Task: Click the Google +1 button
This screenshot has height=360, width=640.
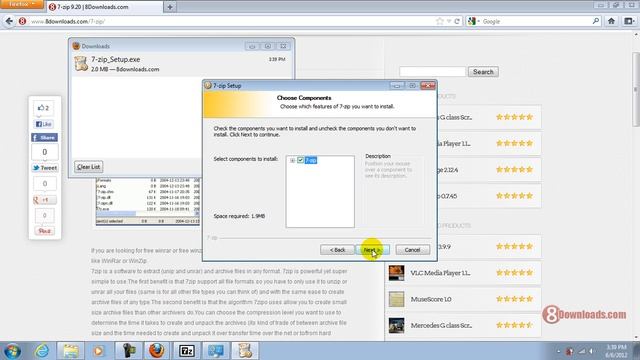Action: pos(44,200)
